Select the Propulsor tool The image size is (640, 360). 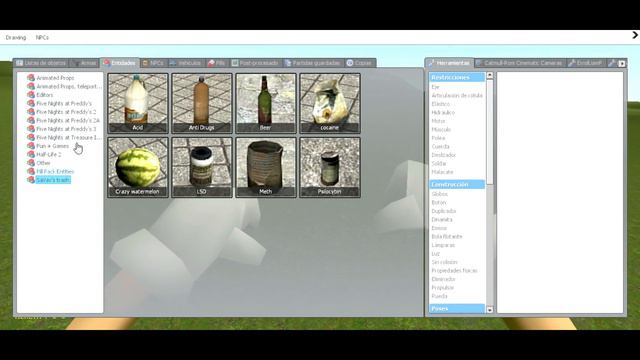[442, 287]
